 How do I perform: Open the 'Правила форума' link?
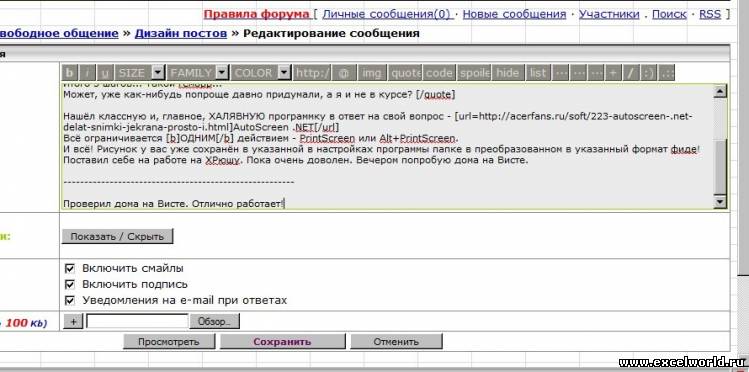tap(257, 14)
